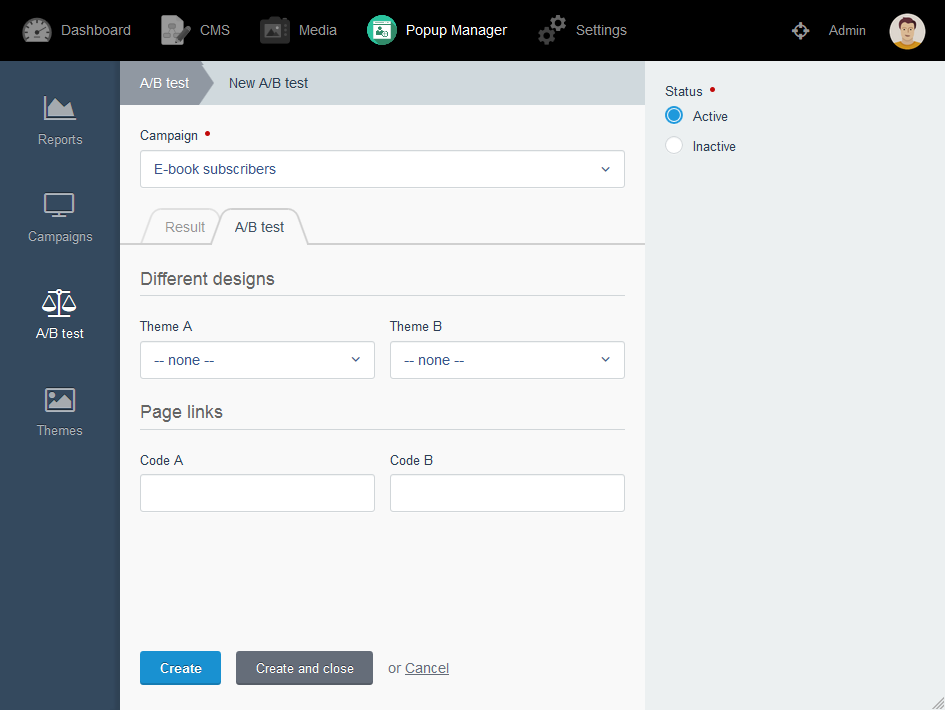Viewport: 945px width, 710px height.
Task: Click the Page links heading
Action: coord(181,412)
